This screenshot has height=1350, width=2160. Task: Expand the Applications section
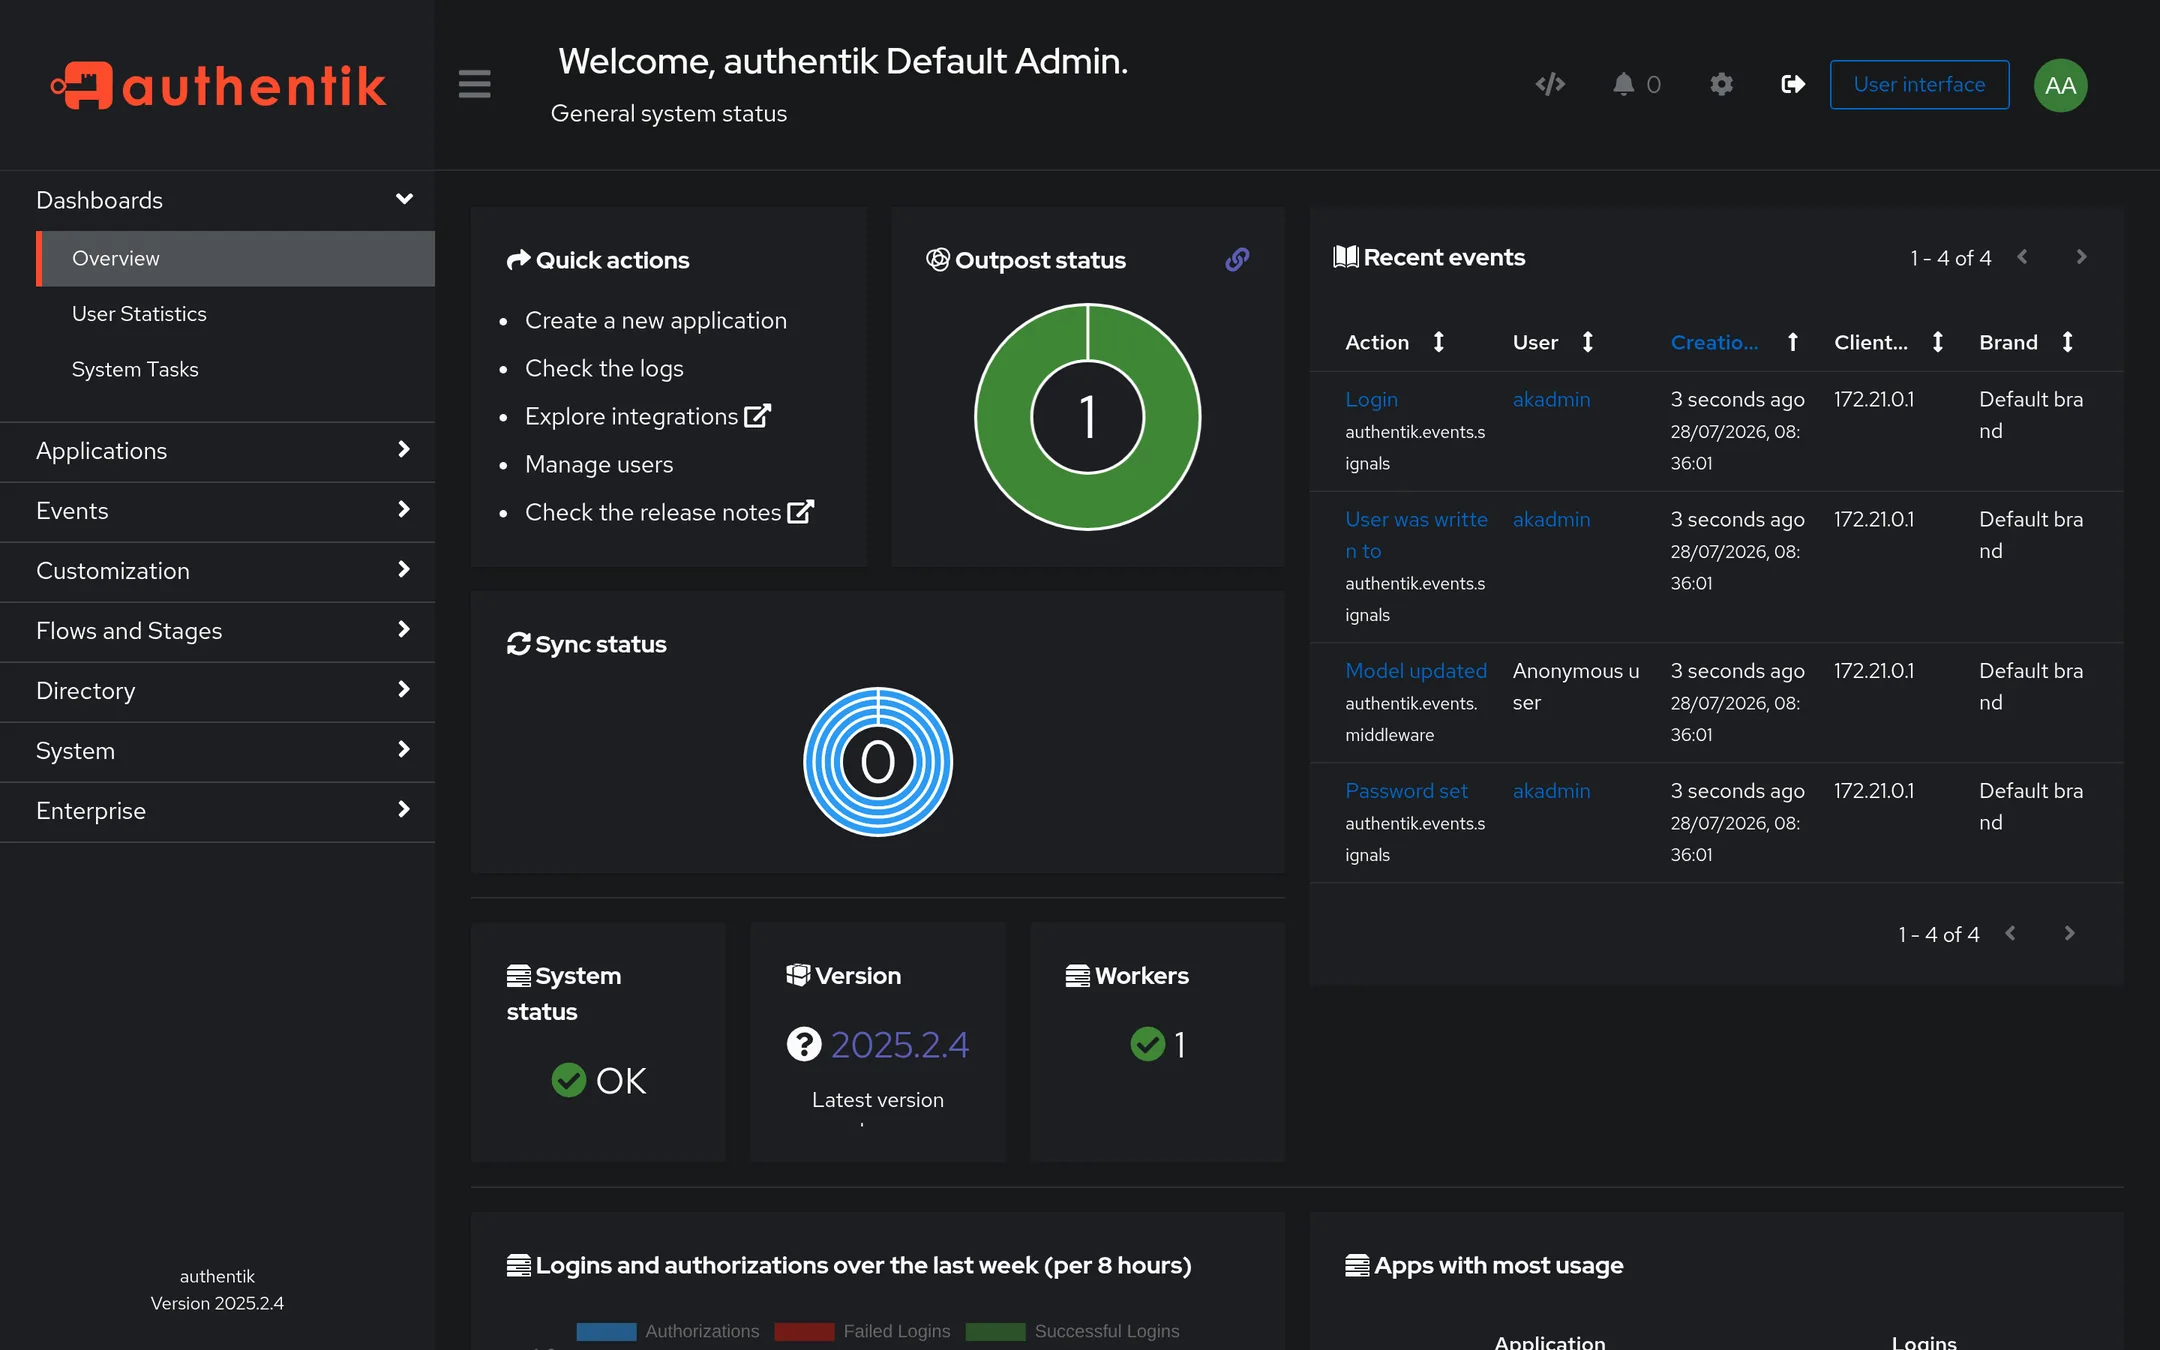click(x=217, y=451)
